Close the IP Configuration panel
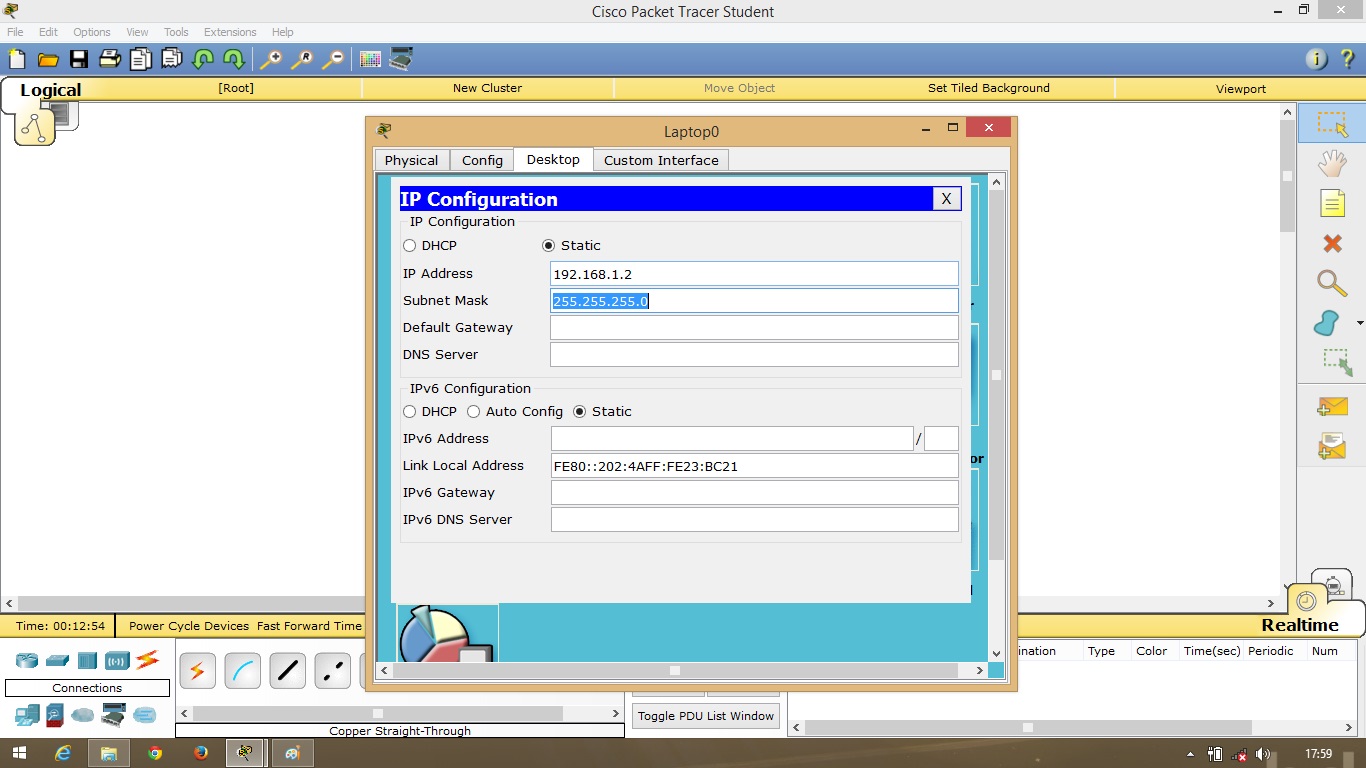Image resolution: width=1366 pixels, height=768 pixels. tap(946, 199)
